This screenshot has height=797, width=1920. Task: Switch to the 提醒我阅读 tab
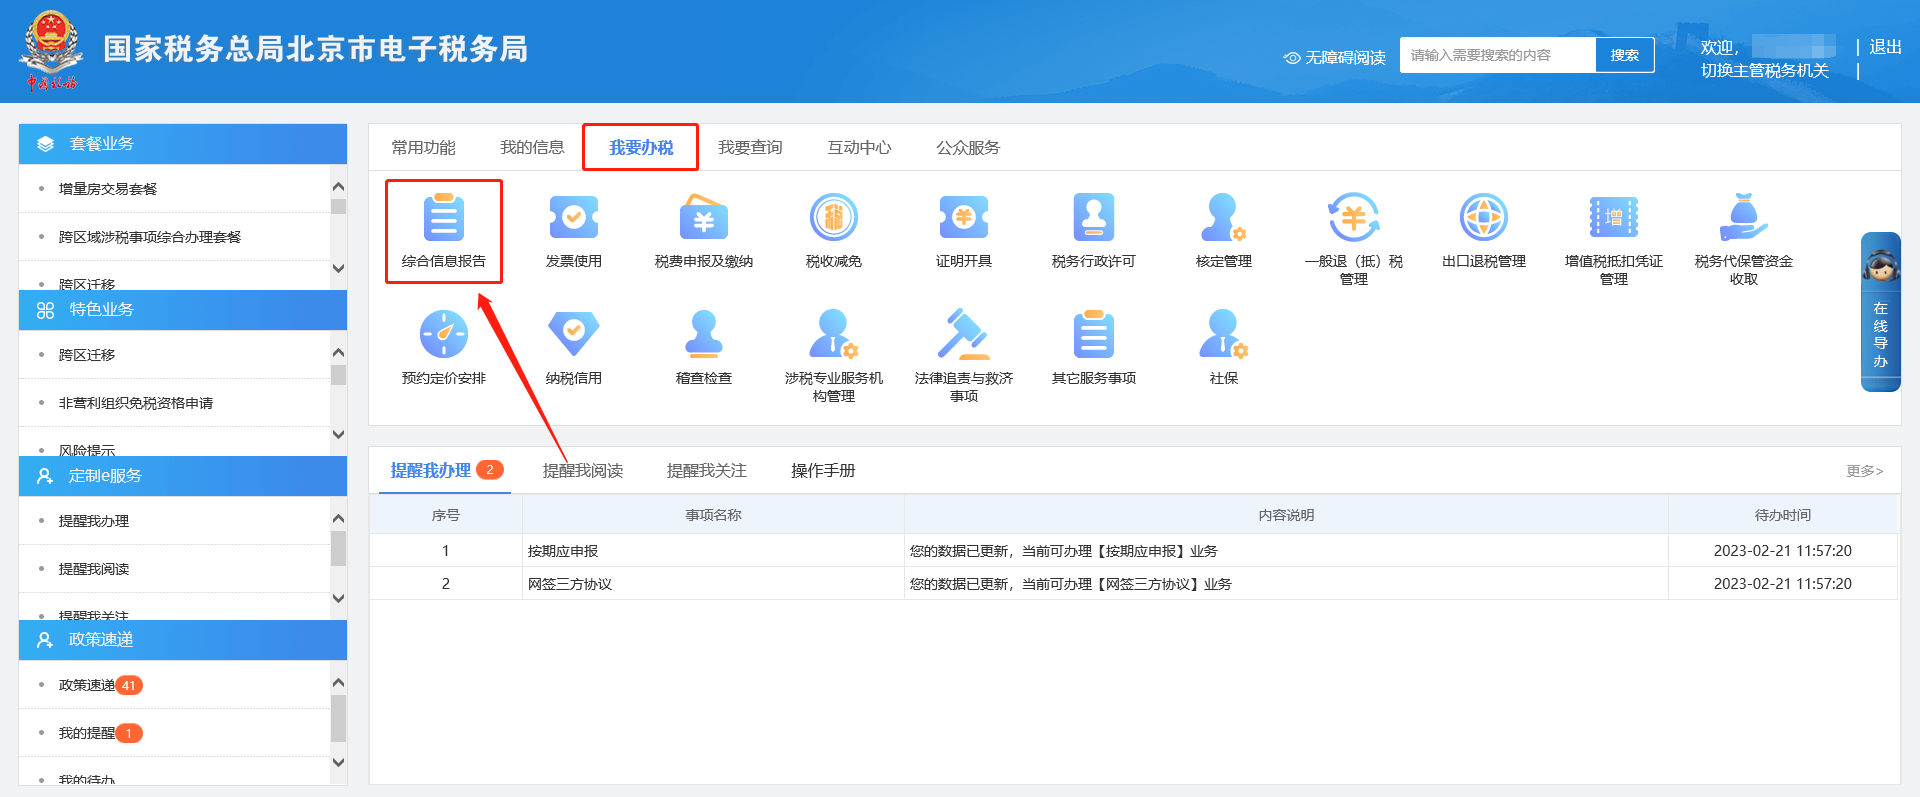pos(582,471)
